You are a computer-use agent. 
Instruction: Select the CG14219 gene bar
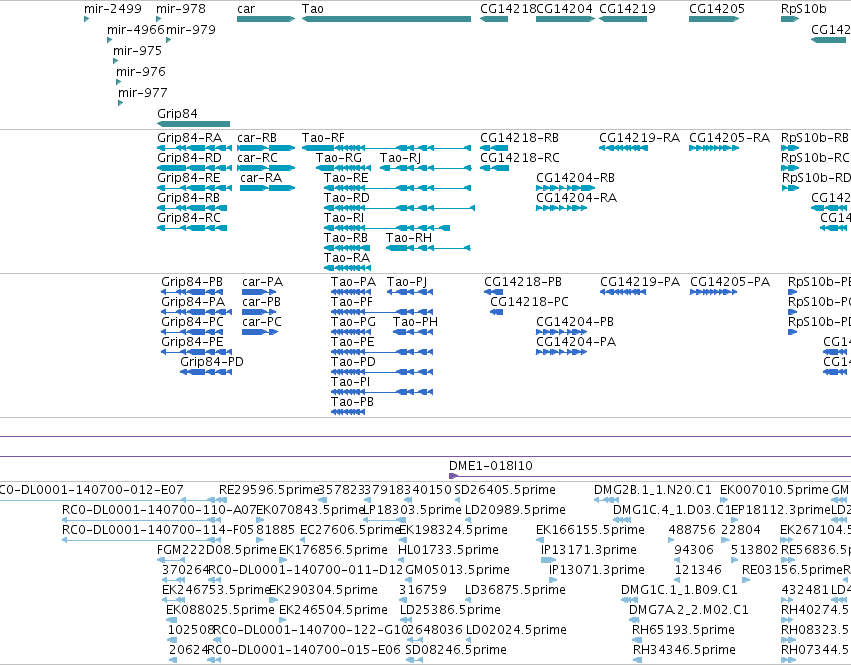[623, 19]
